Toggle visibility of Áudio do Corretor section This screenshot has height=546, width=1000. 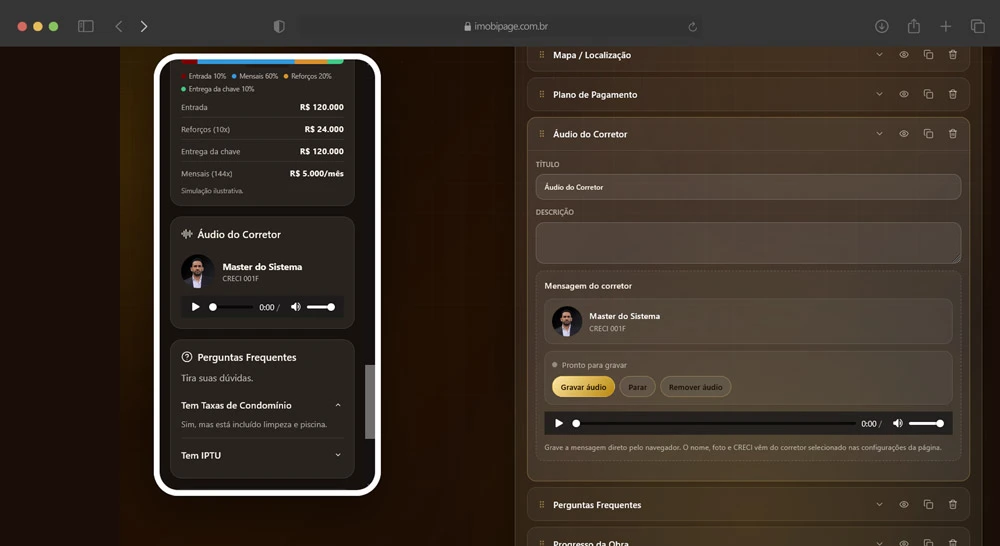point(904,134)
